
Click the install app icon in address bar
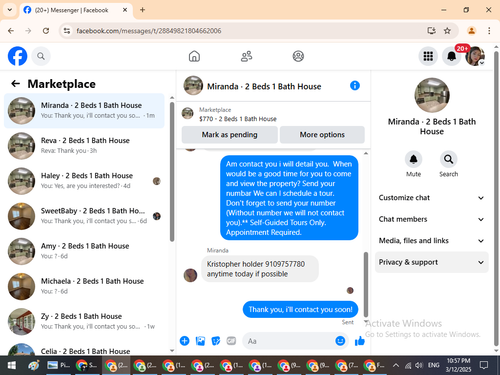point(431,31)
